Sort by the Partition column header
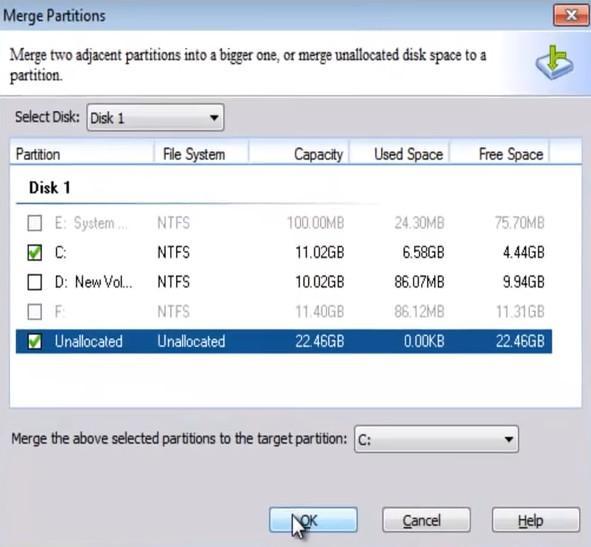The image size is (591, 547). 82,154
